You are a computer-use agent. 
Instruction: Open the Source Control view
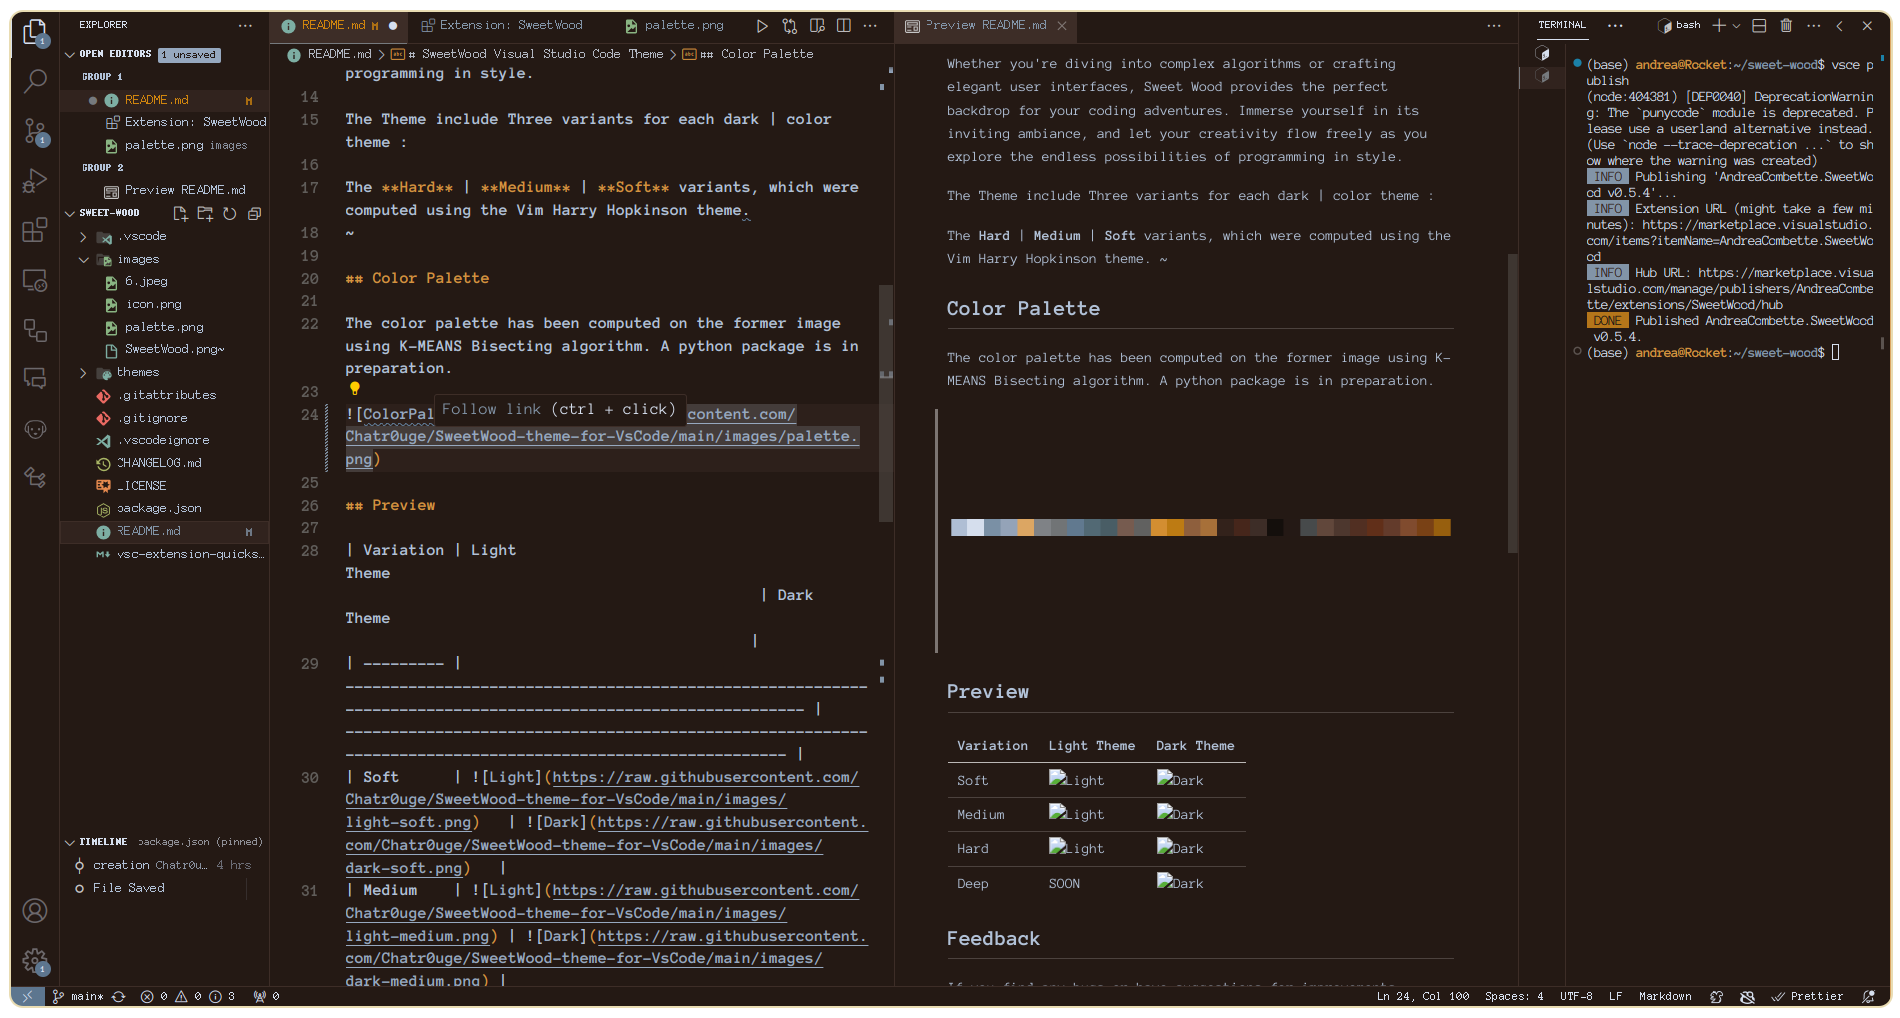[x=35, y=130]
